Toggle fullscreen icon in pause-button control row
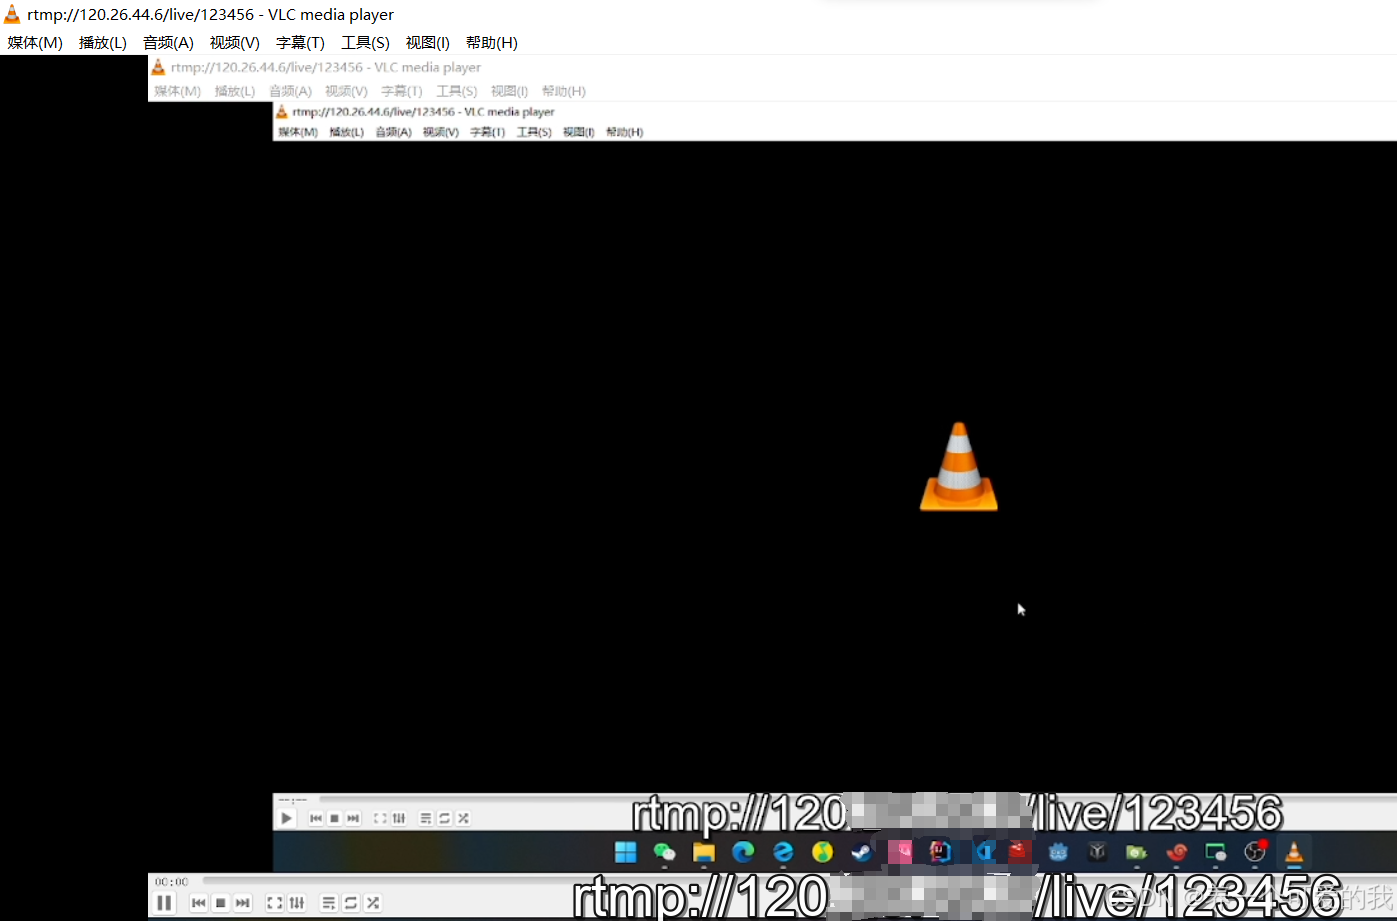 click(x=275, y=903)
